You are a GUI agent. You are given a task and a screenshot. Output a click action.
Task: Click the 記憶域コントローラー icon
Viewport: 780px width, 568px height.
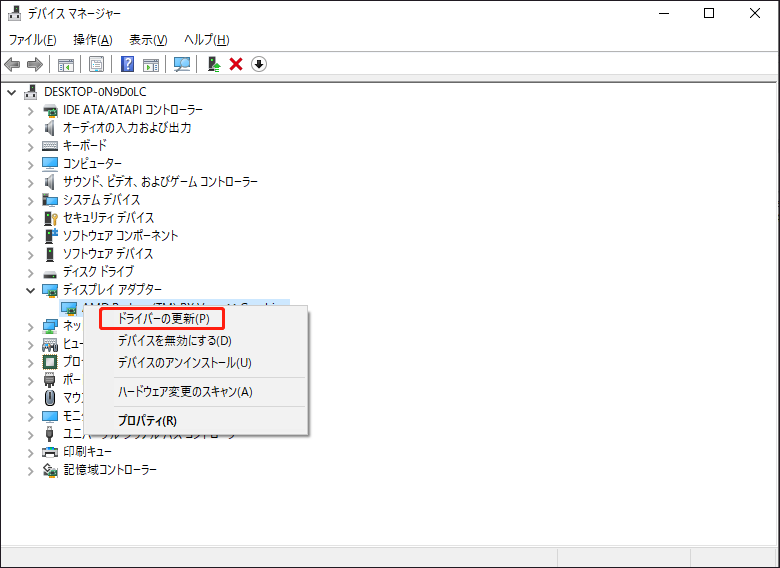[50, 470]
